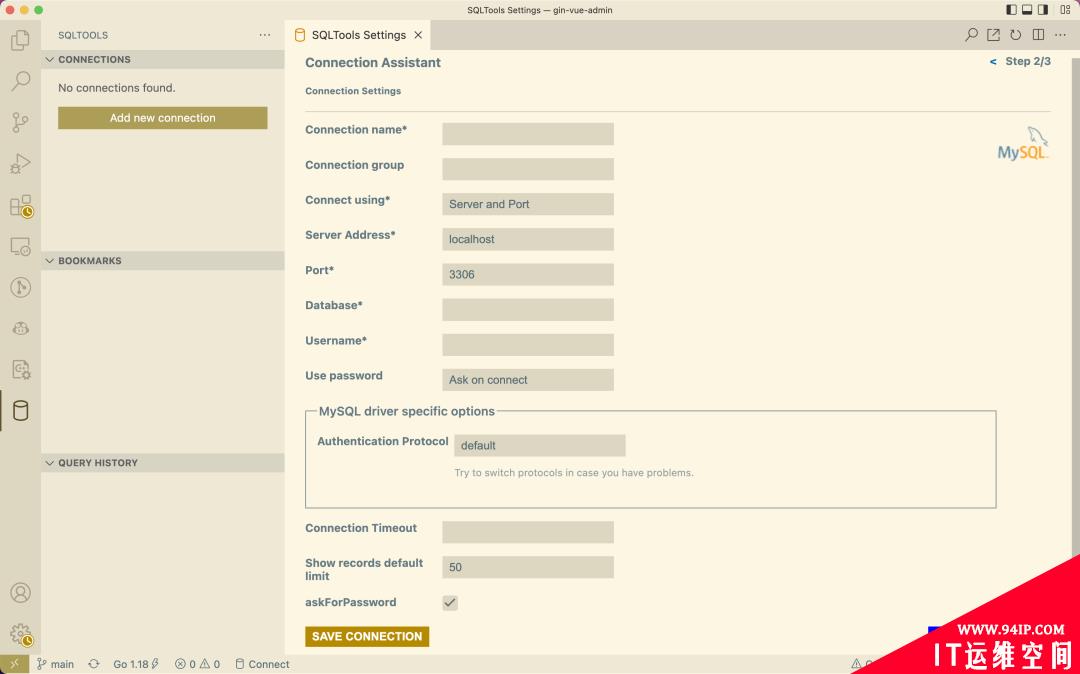Open the Remote Explorer view

tap(21, 246)
